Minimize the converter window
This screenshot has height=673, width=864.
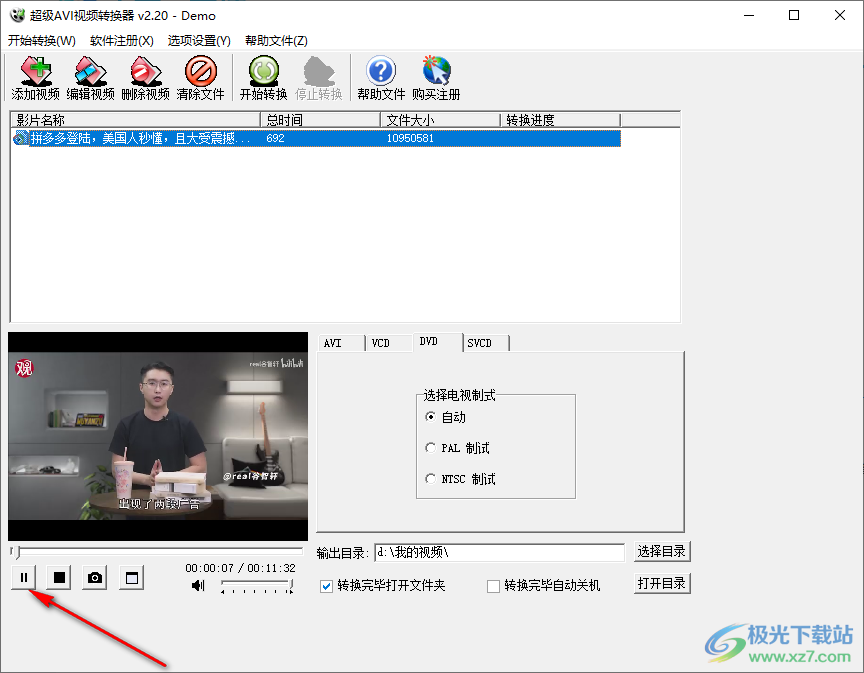pyautogui.click(x=749, y=15)
